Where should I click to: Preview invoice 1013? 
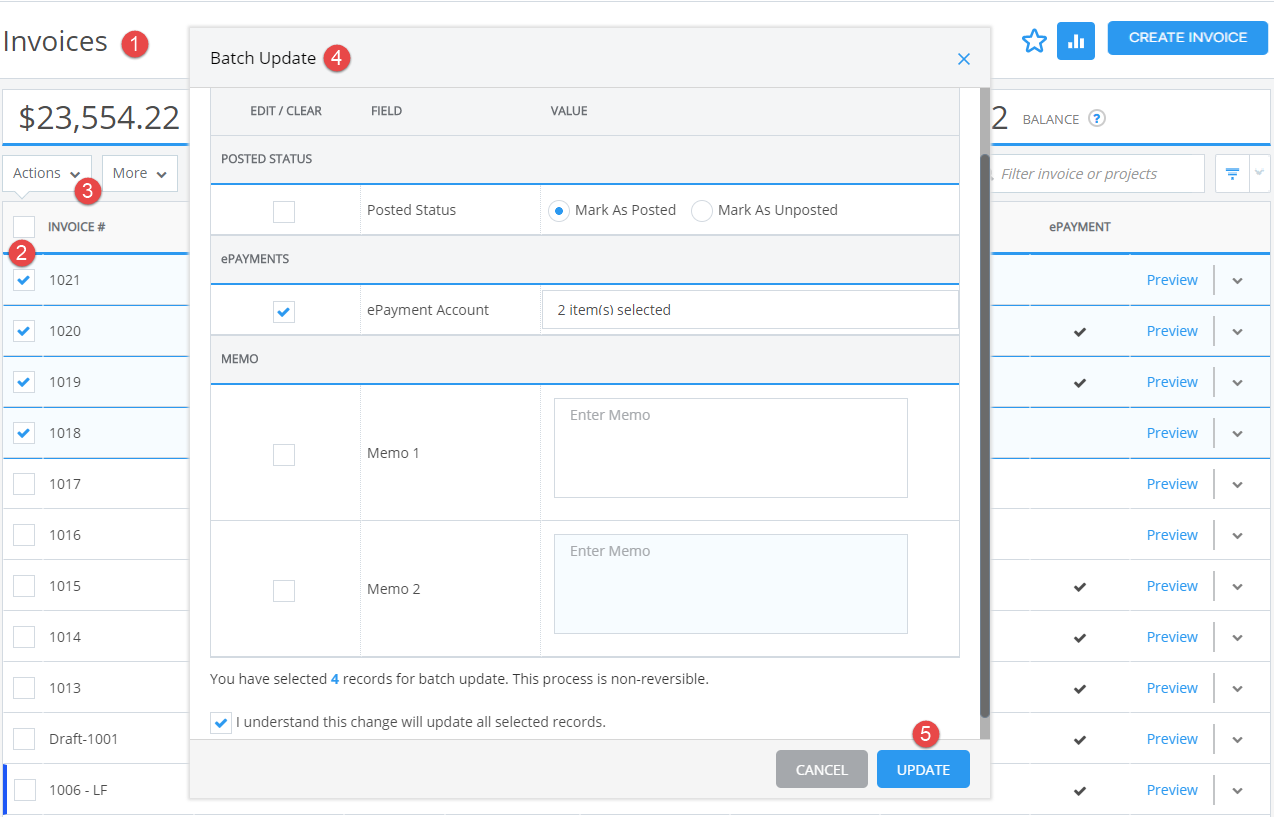pos(1172,688)
